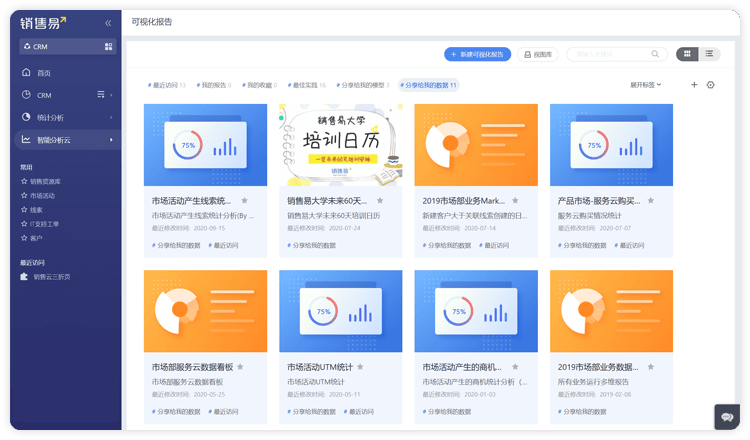
Task: Favorite the 市场活动产生线索统计 report star
Action: coord(244,200)
